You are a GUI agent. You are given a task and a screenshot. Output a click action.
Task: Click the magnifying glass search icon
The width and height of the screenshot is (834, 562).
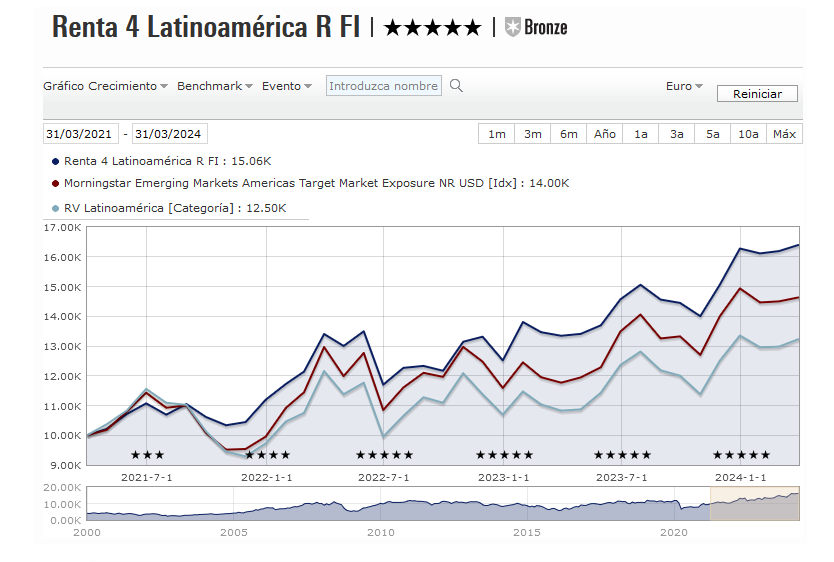pyautogui.click(x=456, y=86)
